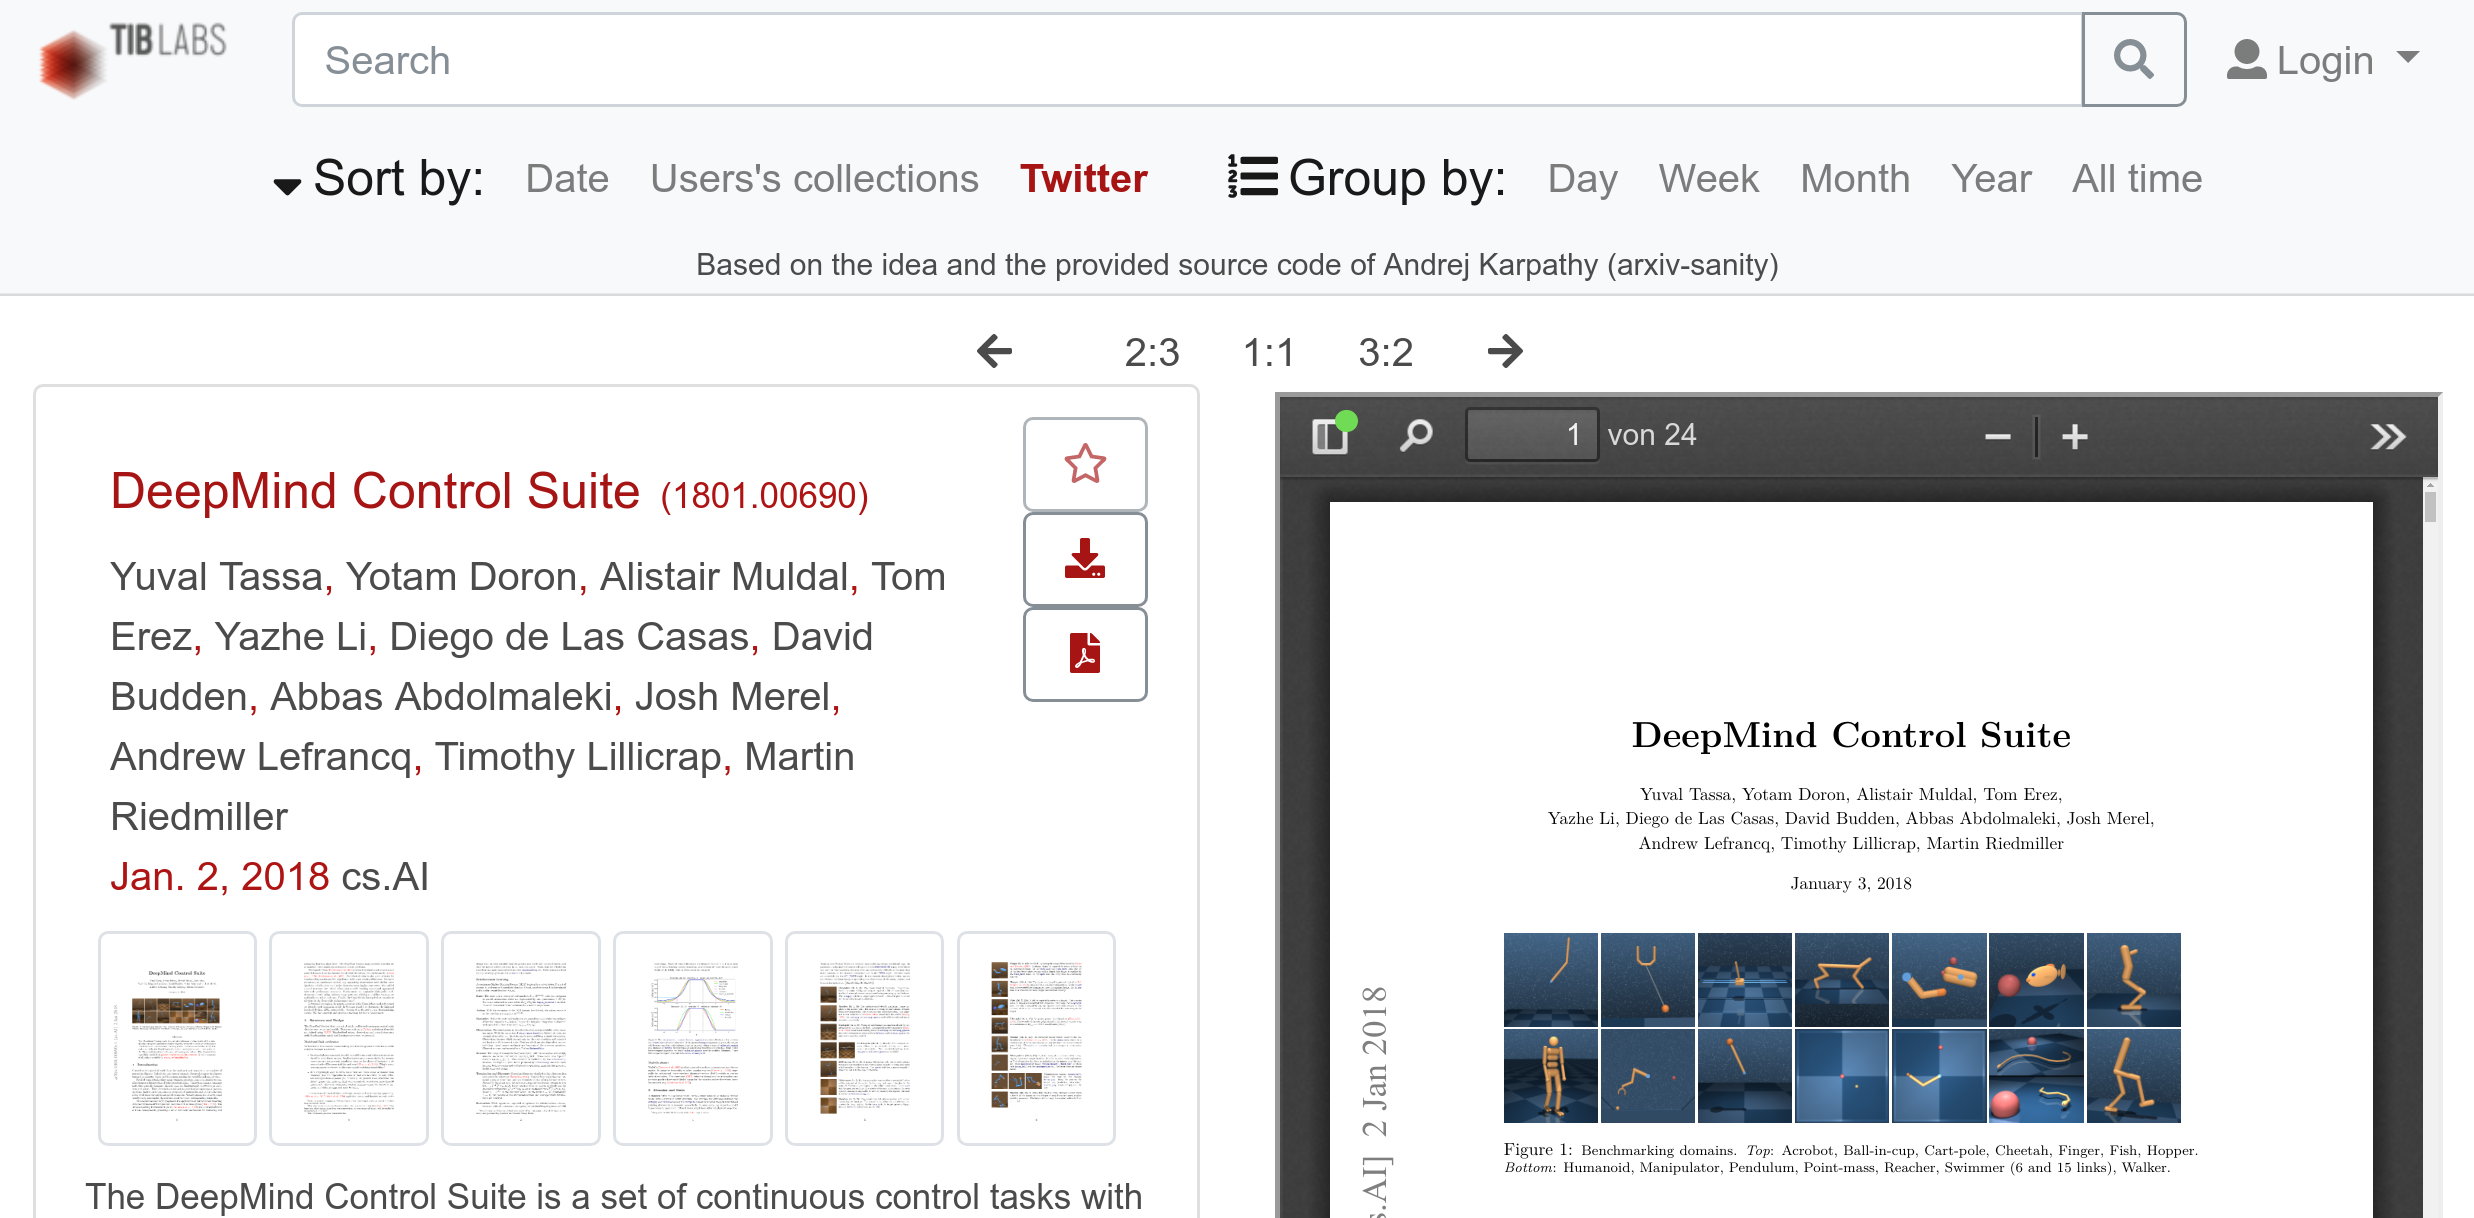Click the search magnifier button
This screenshot has width=2474, height=1218.
click(2133, 60)
